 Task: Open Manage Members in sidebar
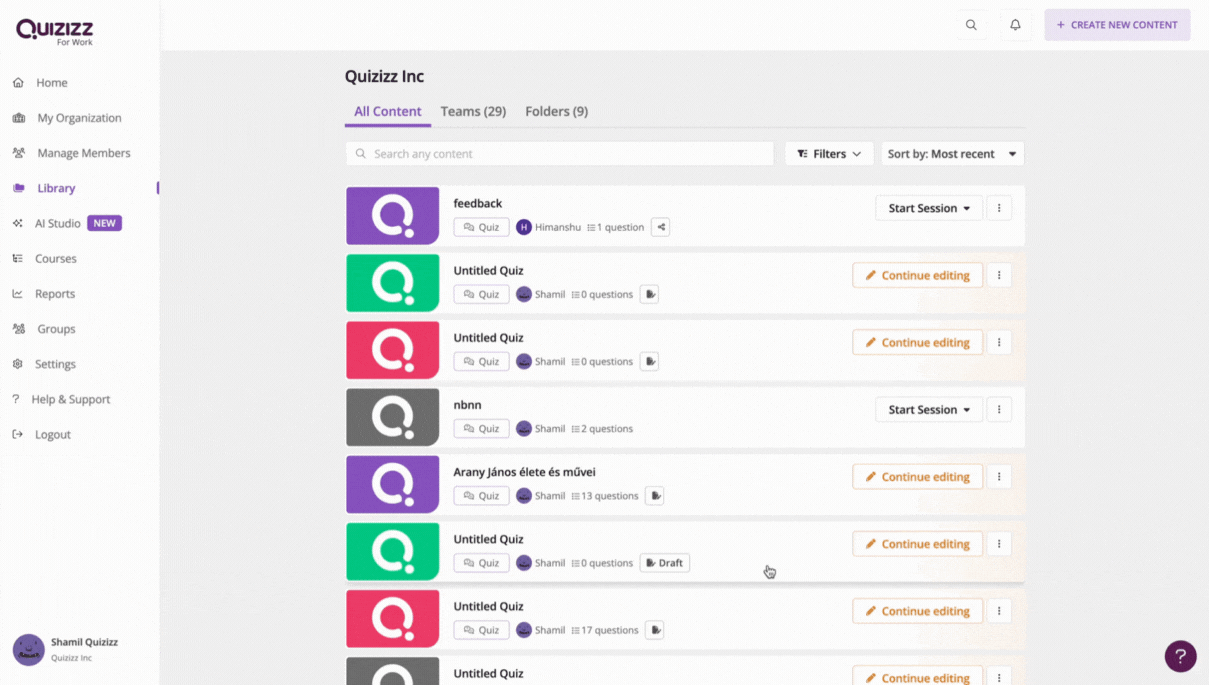click(x=84, y=153)
